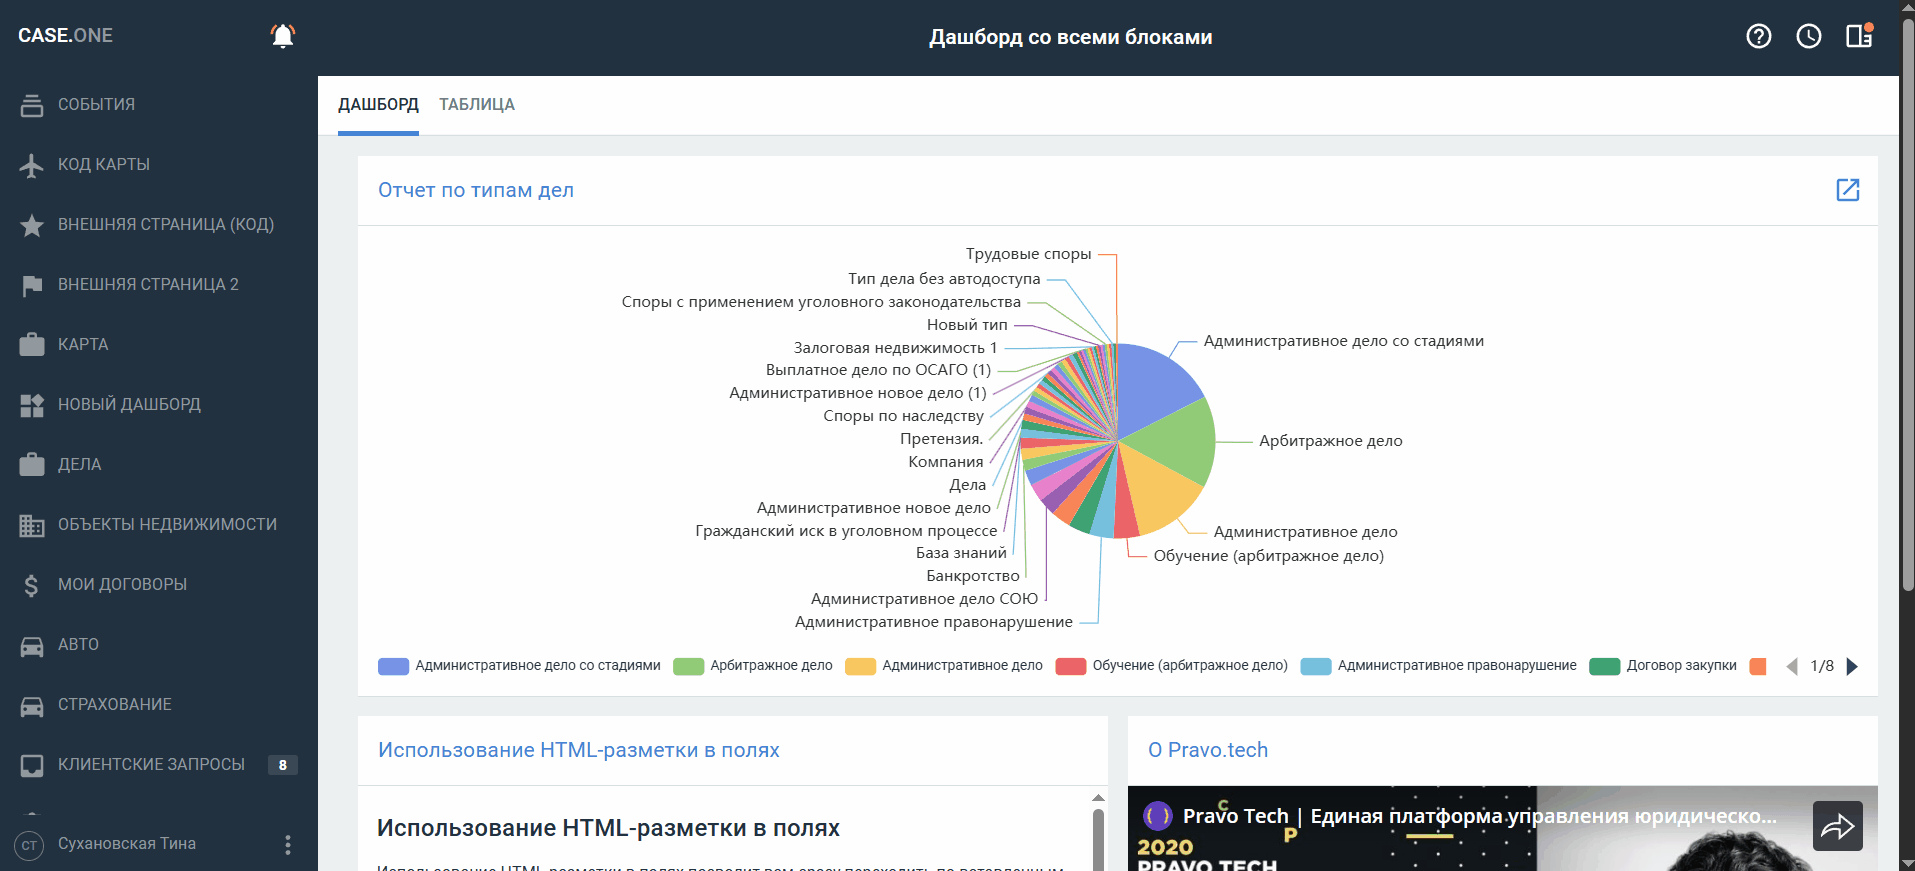Click the badge 8 on Клиентские запросы
The height and width of the screenshot is (871, 1915).
(282, 765)
